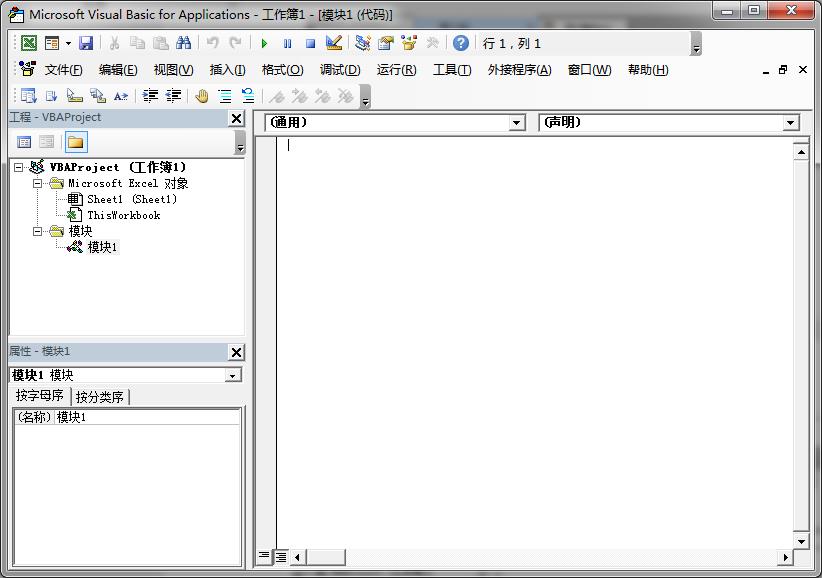This screenshot has height=578, width=822.
Task: Open Help with question mark icon
Action: (x=461, y=43)
